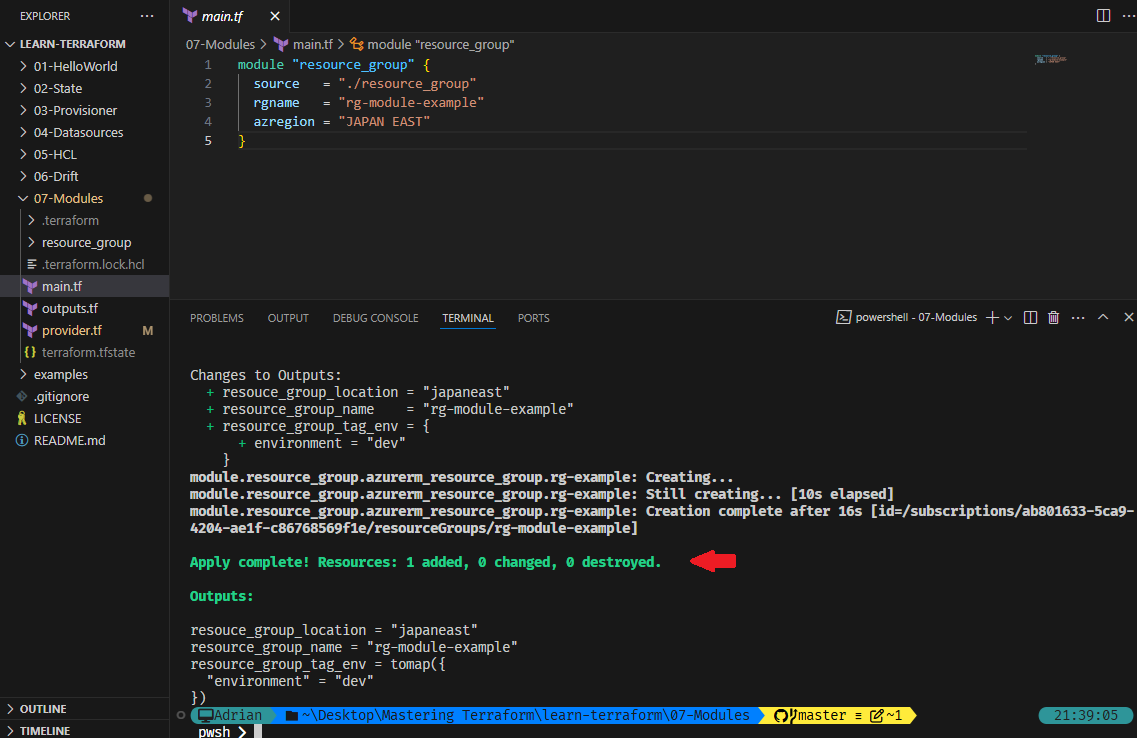Click the Terraform icon beside outputs.tf
Image resolution: width=1137 pixels, height=738 pixels.
pos(30,309)
